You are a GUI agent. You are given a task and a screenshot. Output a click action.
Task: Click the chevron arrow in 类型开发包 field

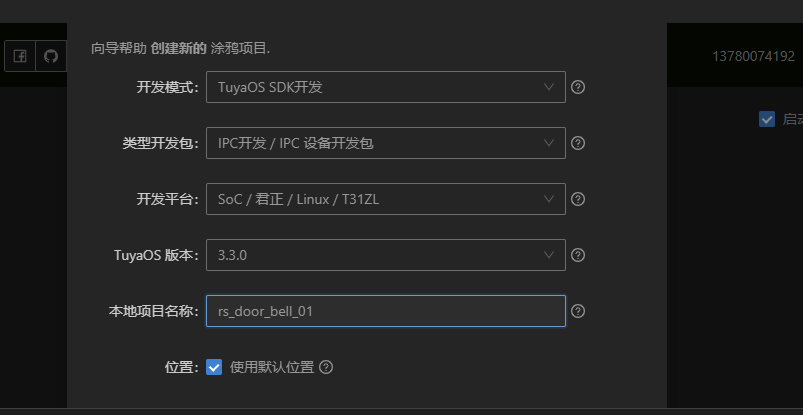click(x=548, y=143)
